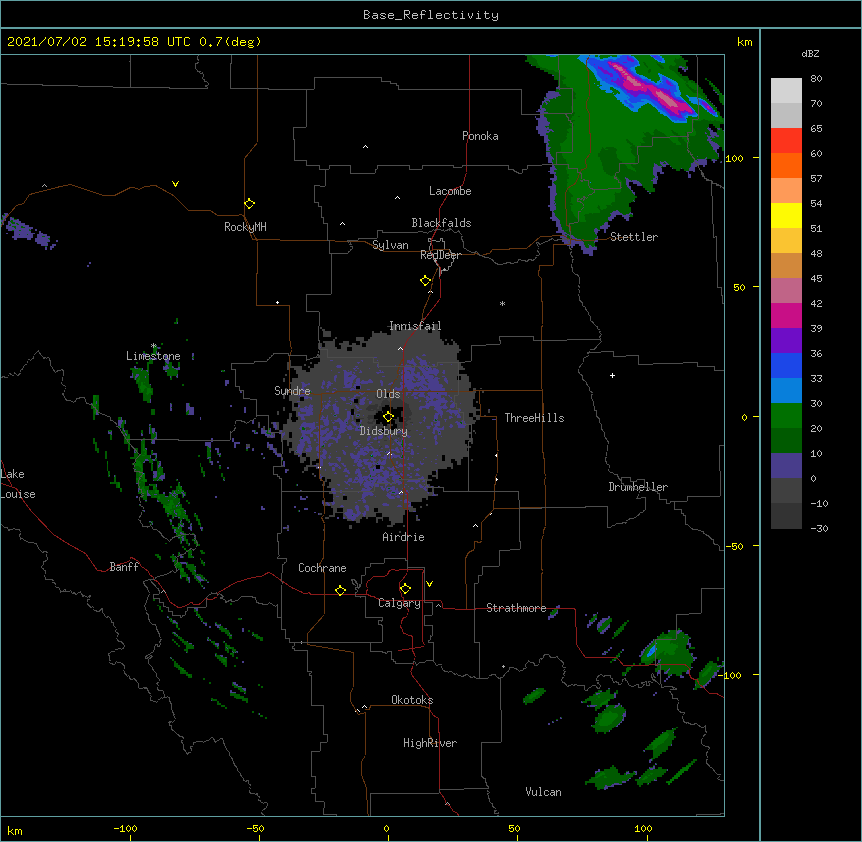The height and width of the screenshot is (842, 862).
Task: Click the light blue 30-33 dBZ legend swatch
Action: tap(786, 390)
